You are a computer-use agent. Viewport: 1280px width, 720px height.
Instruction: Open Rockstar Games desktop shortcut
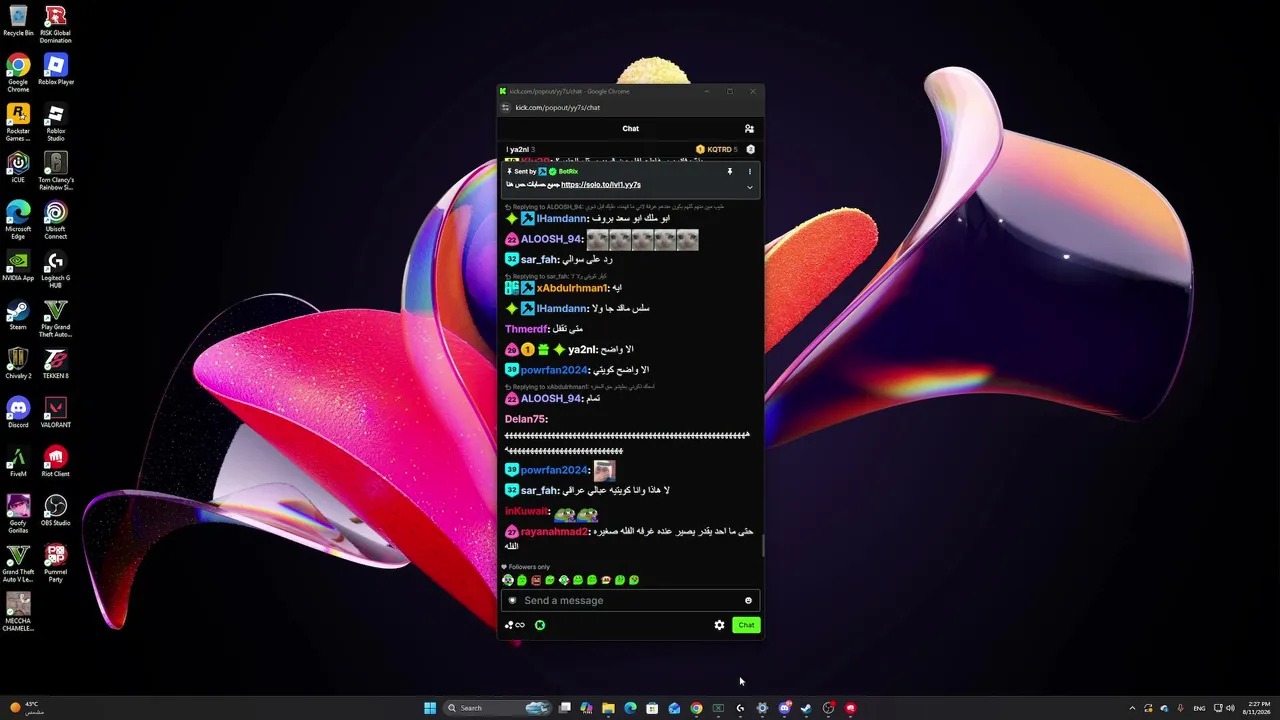point(18,122)
